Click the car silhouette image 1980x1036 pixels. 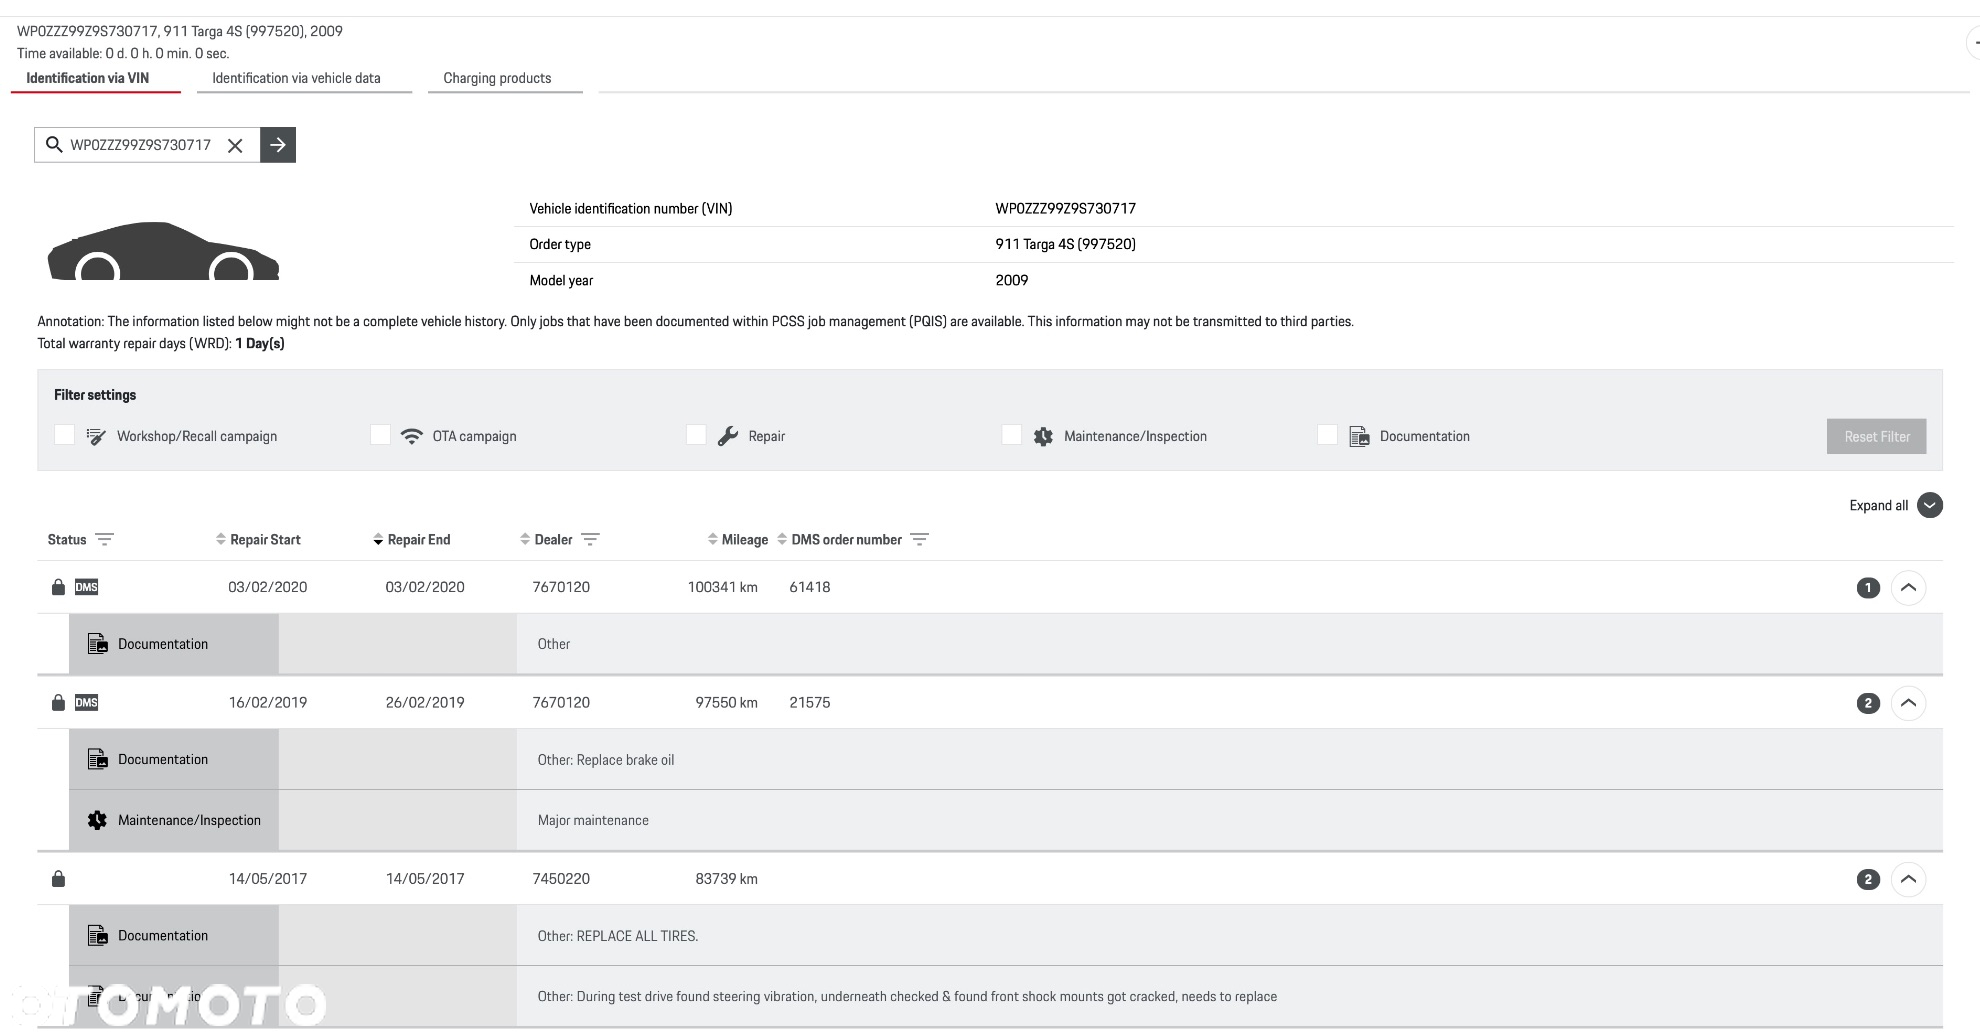point(163,251)
